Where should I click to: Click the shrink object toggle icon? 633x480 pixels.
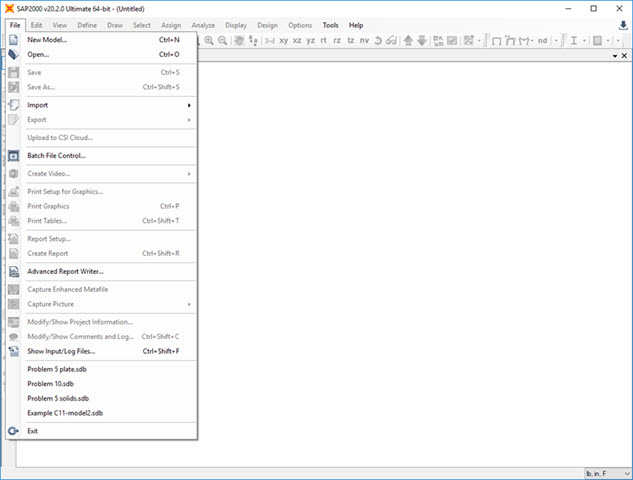pyautogui.click(x=438, y=40)
